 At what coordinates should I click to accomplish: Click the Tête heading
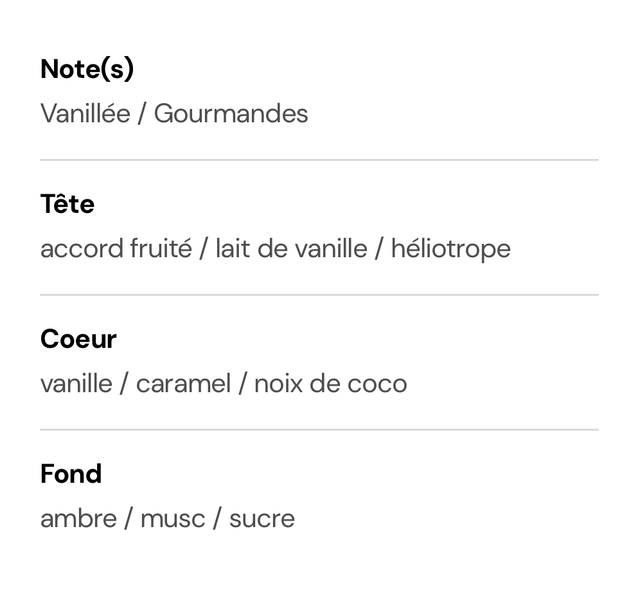coord(67,203)
